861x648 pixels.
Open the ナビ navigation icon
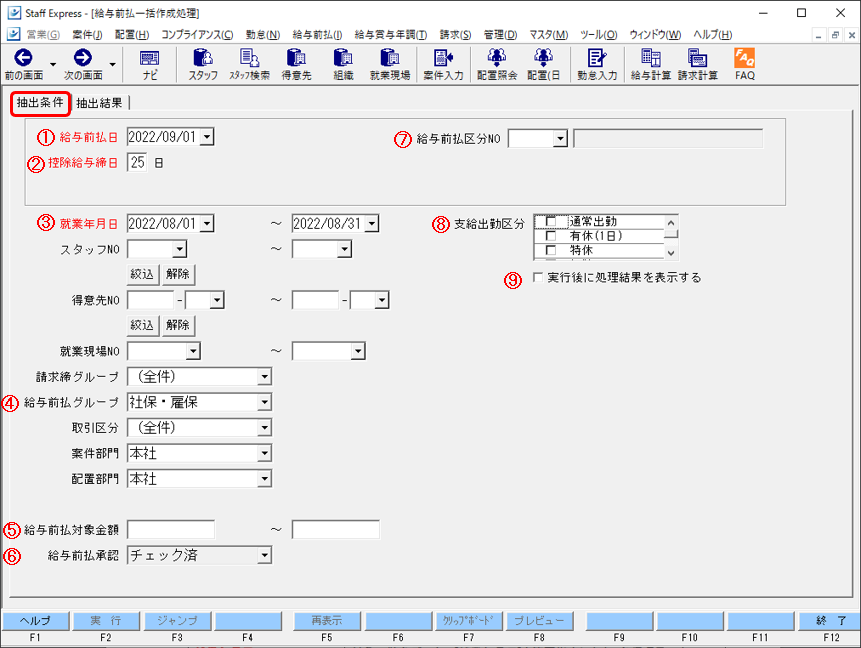(x=149, y=58)
